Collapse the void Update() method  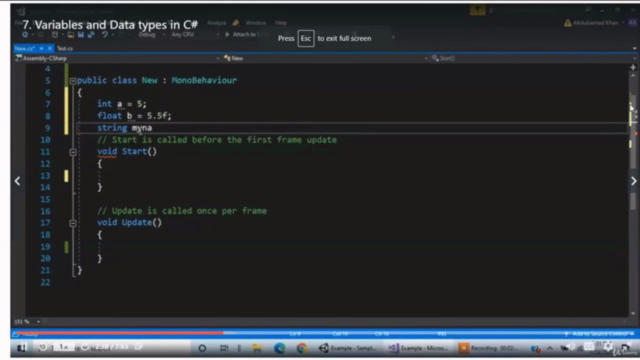pyautogui.click(x=73, y=223)
